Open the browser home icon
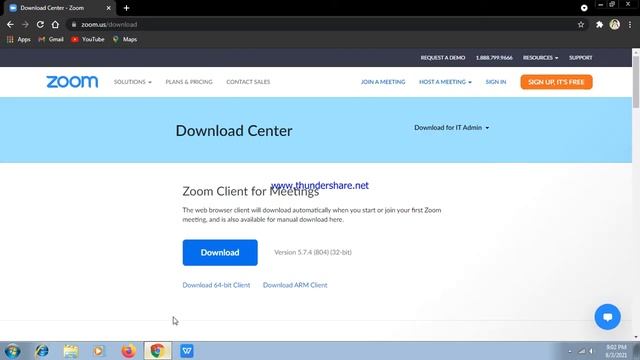 (55, 24)
